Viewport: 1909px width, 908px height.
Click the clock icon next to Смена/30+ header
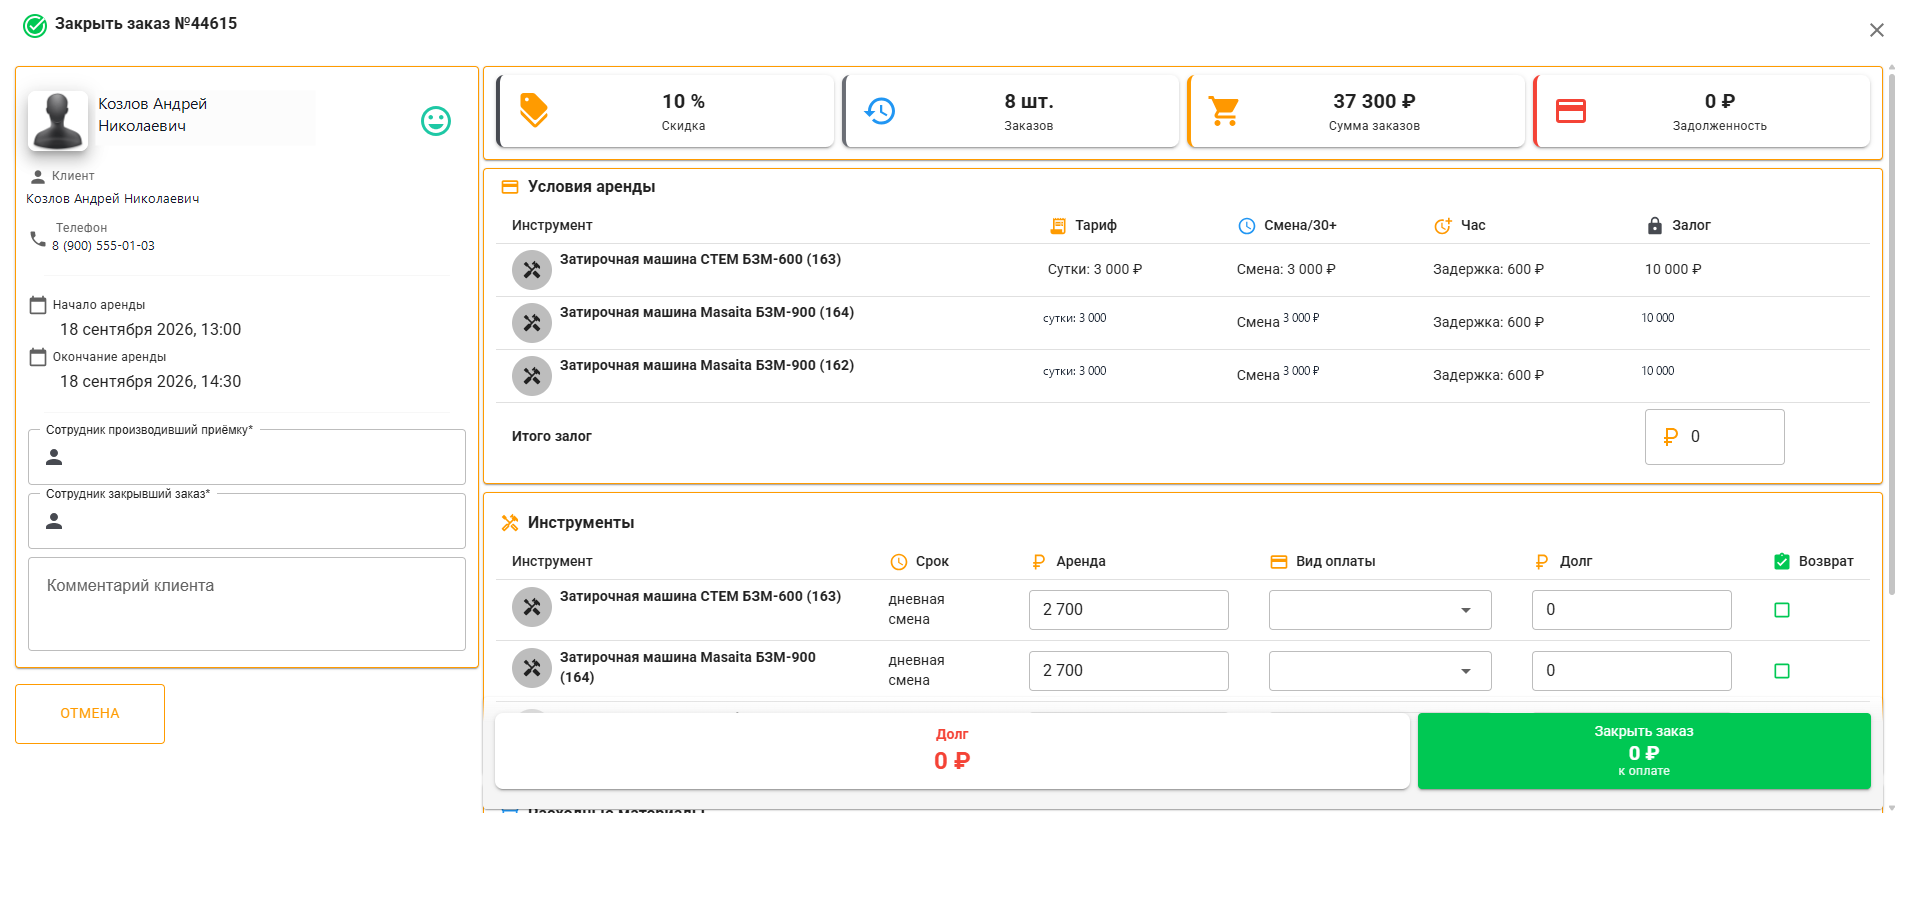coord(1247,226)
